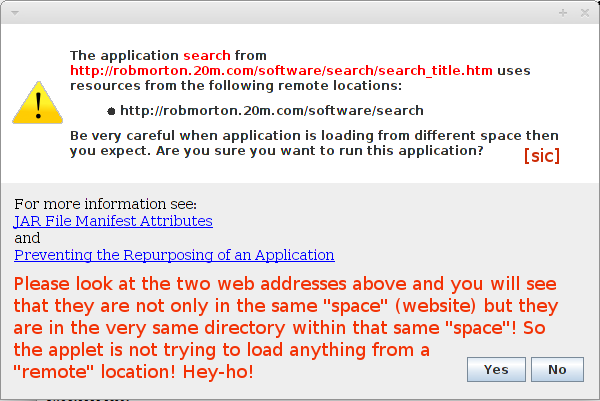Click the red '[sic]' annotation text
Viewport: 600px width, 401px height.
tap(542, 156)
